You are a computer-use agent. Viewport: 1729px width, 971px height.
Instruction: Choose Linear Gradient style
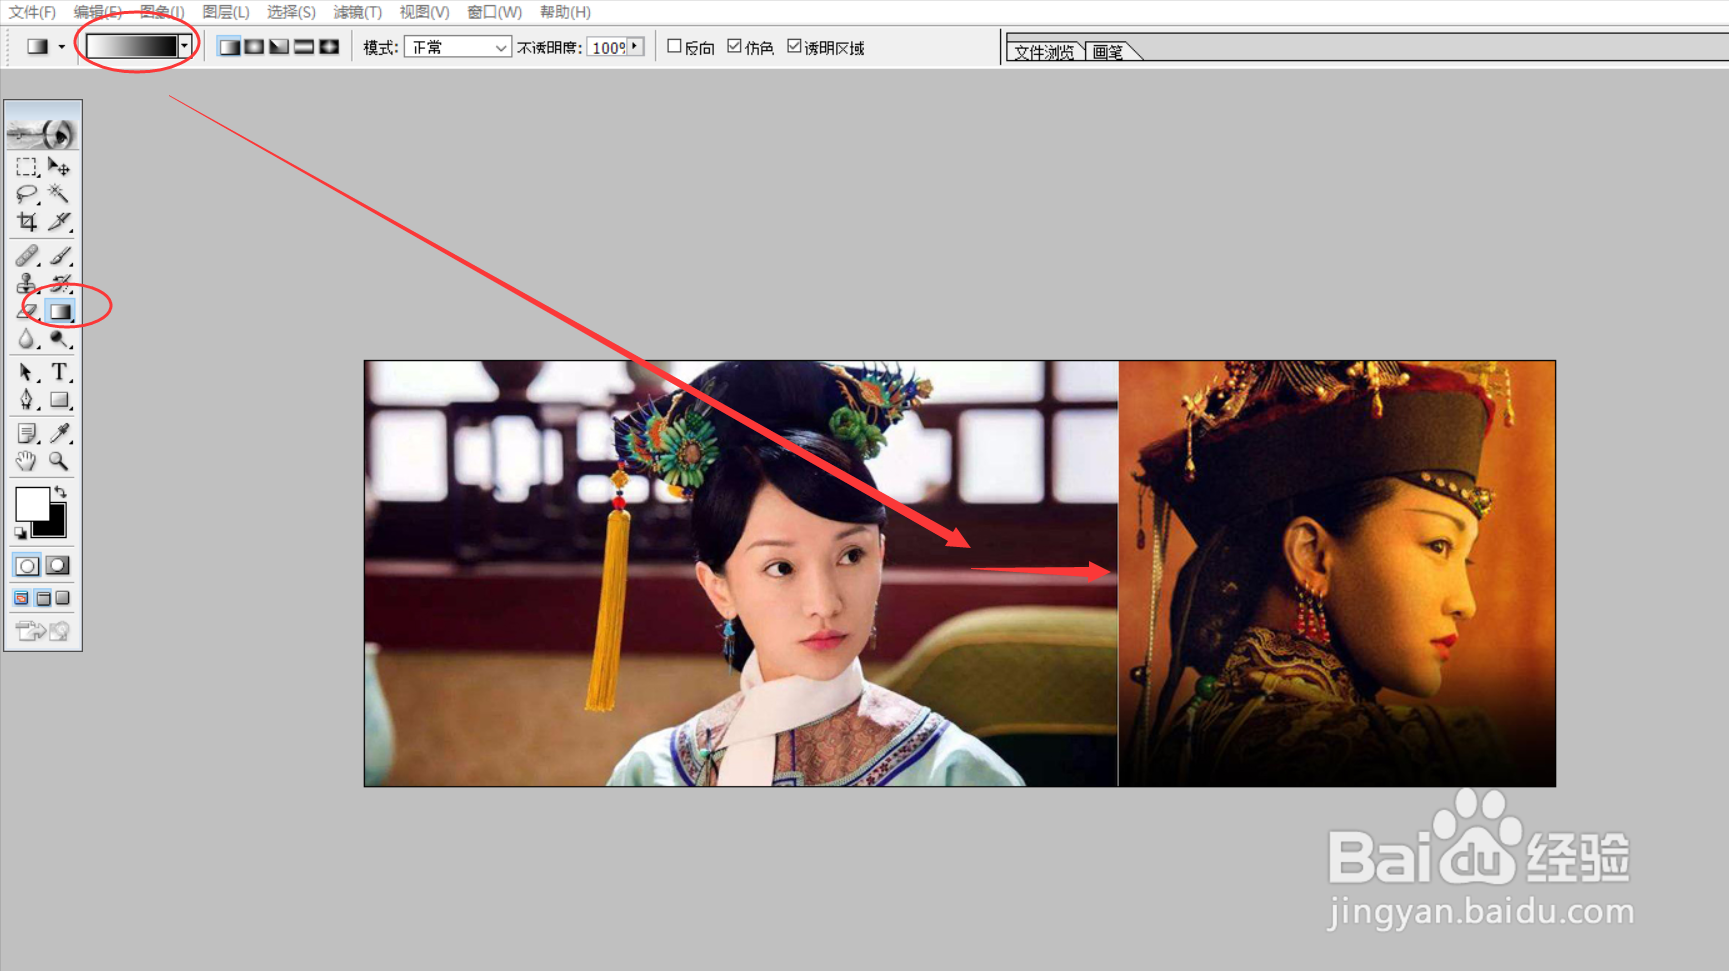229,47
